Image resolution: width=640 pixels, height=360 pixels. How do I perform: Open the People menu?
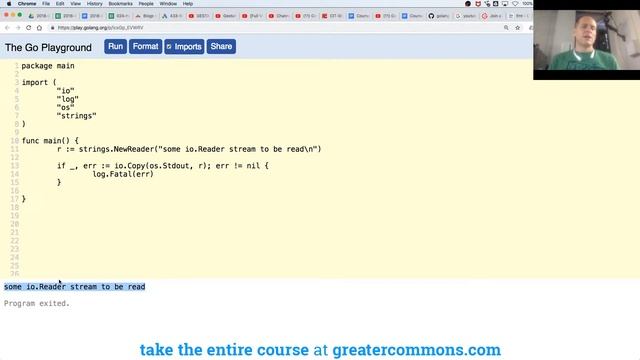146,4
